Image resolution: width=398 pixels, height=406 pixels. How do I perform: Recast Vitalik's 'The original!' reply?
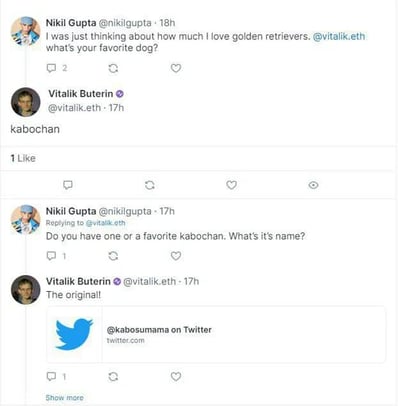click(x=113, y=377)
